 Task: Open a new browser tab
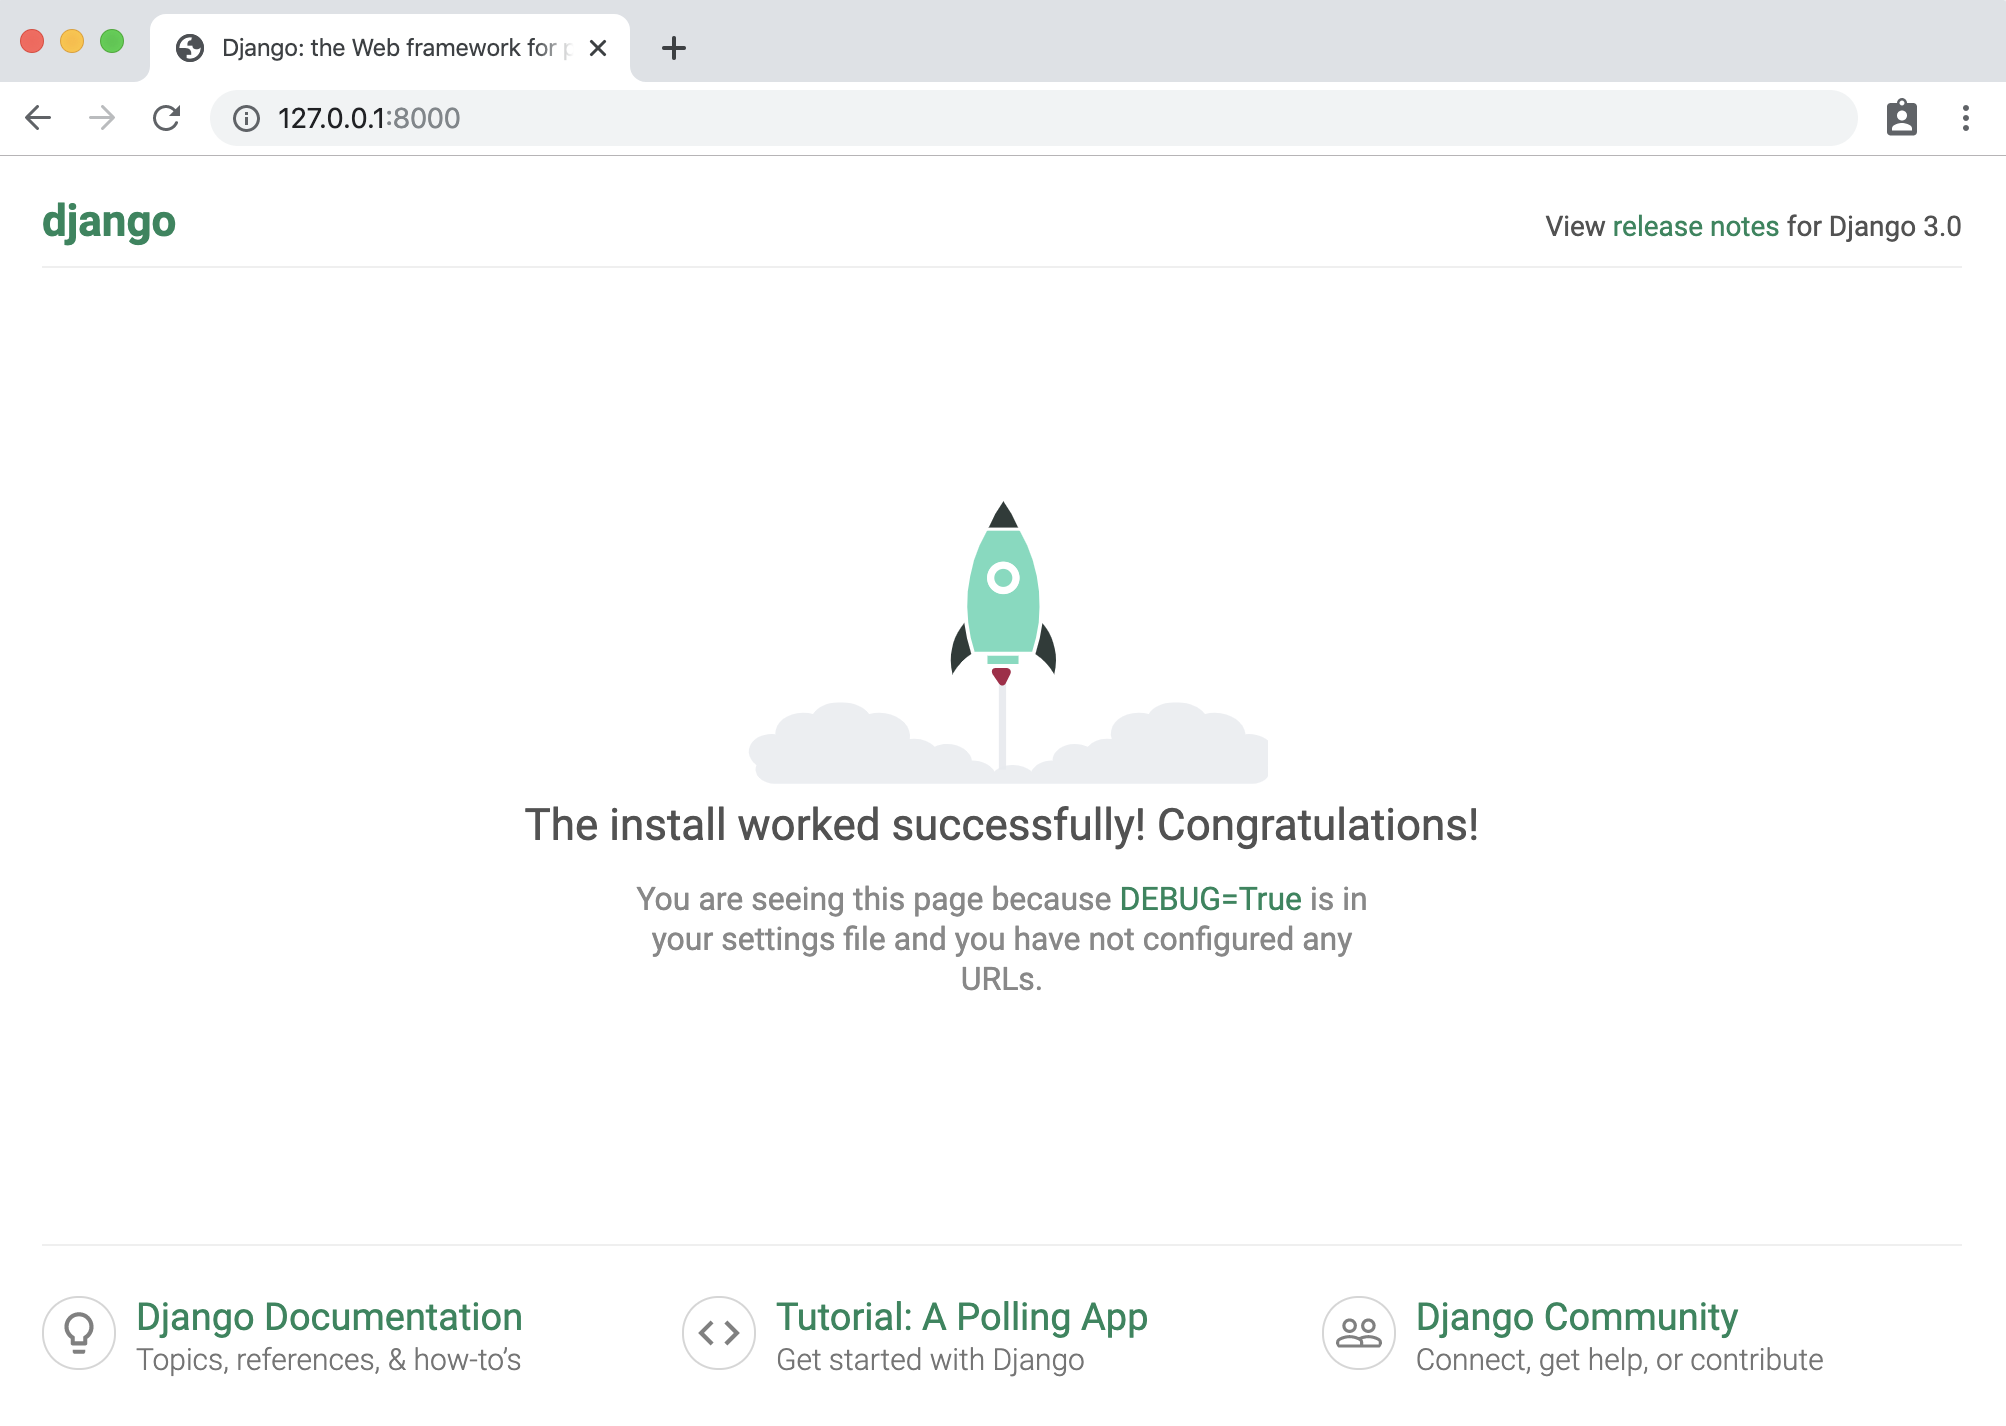tap(674, 48)
